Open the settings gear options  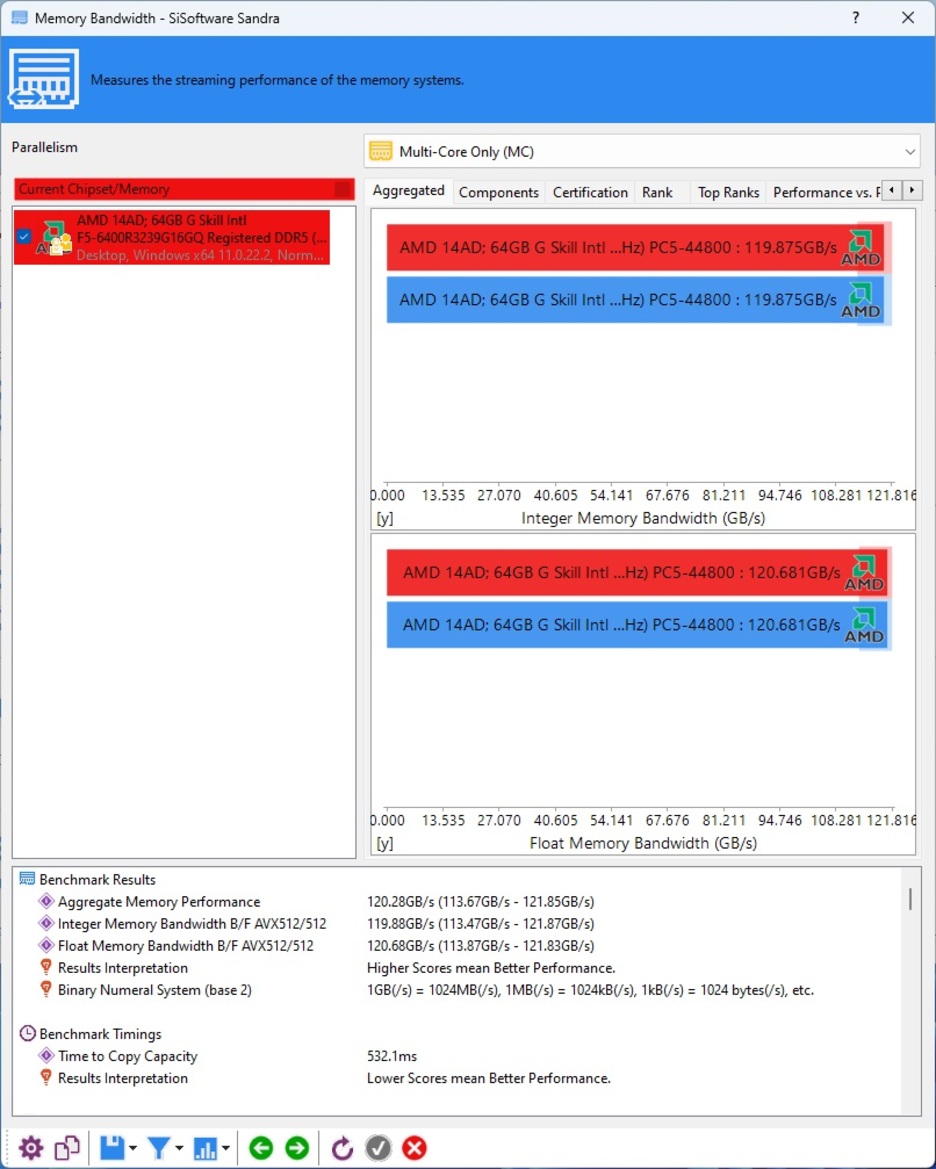[x=31, y=1148]
